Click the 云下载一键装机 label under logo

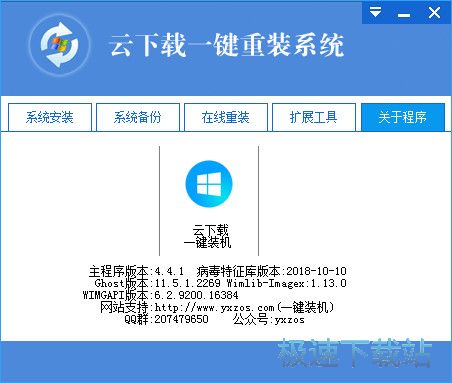tap(208, 236)
